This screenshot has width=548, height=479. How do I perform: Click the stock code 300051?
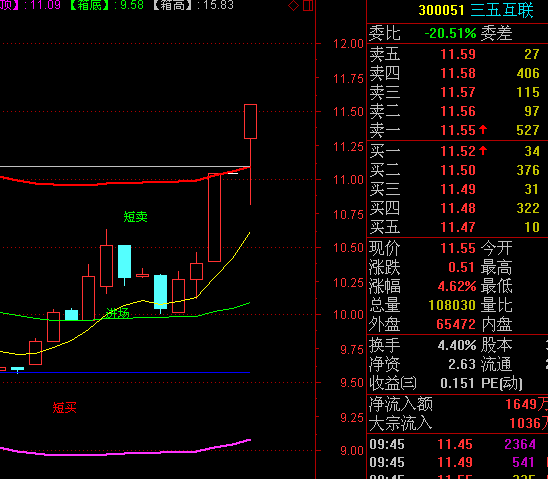pos(441,10)
